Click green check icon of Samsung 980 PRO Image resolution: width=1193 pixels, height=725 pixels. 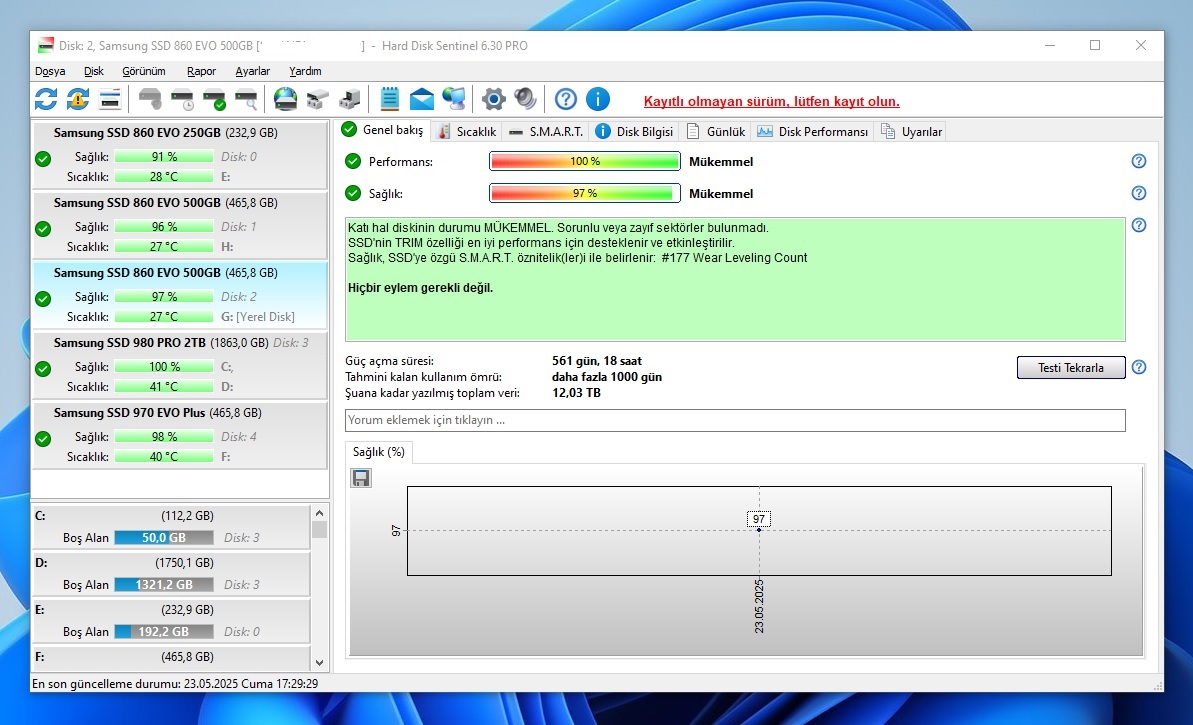pyautogui.click(x=43, y=369)
